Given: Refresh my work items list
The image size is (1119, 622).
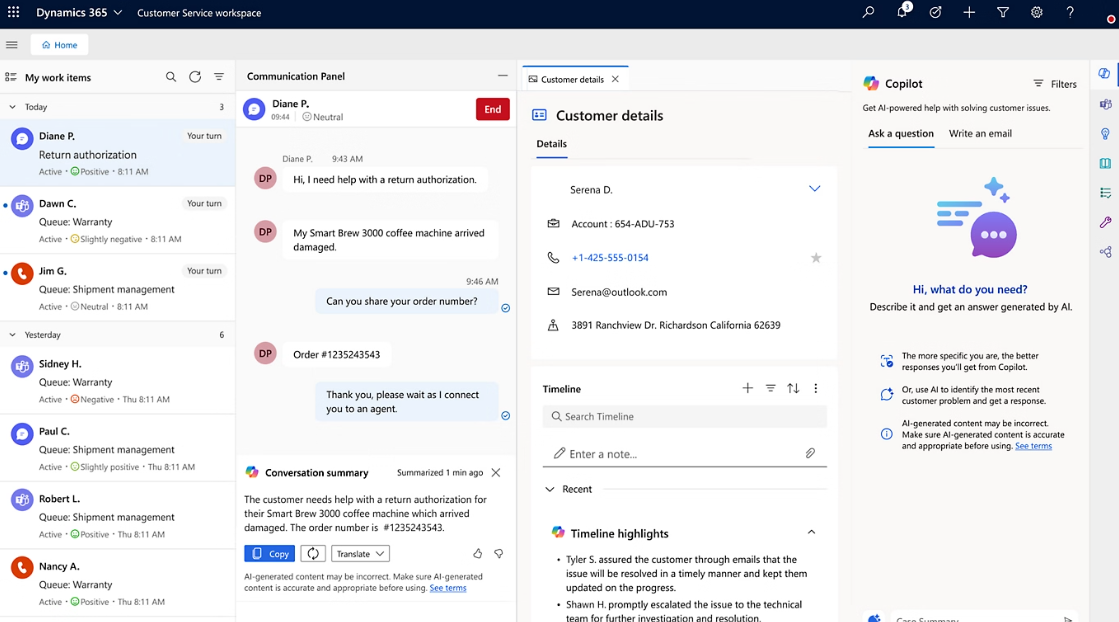Looking at the screenshot, I should click(195, 77).
